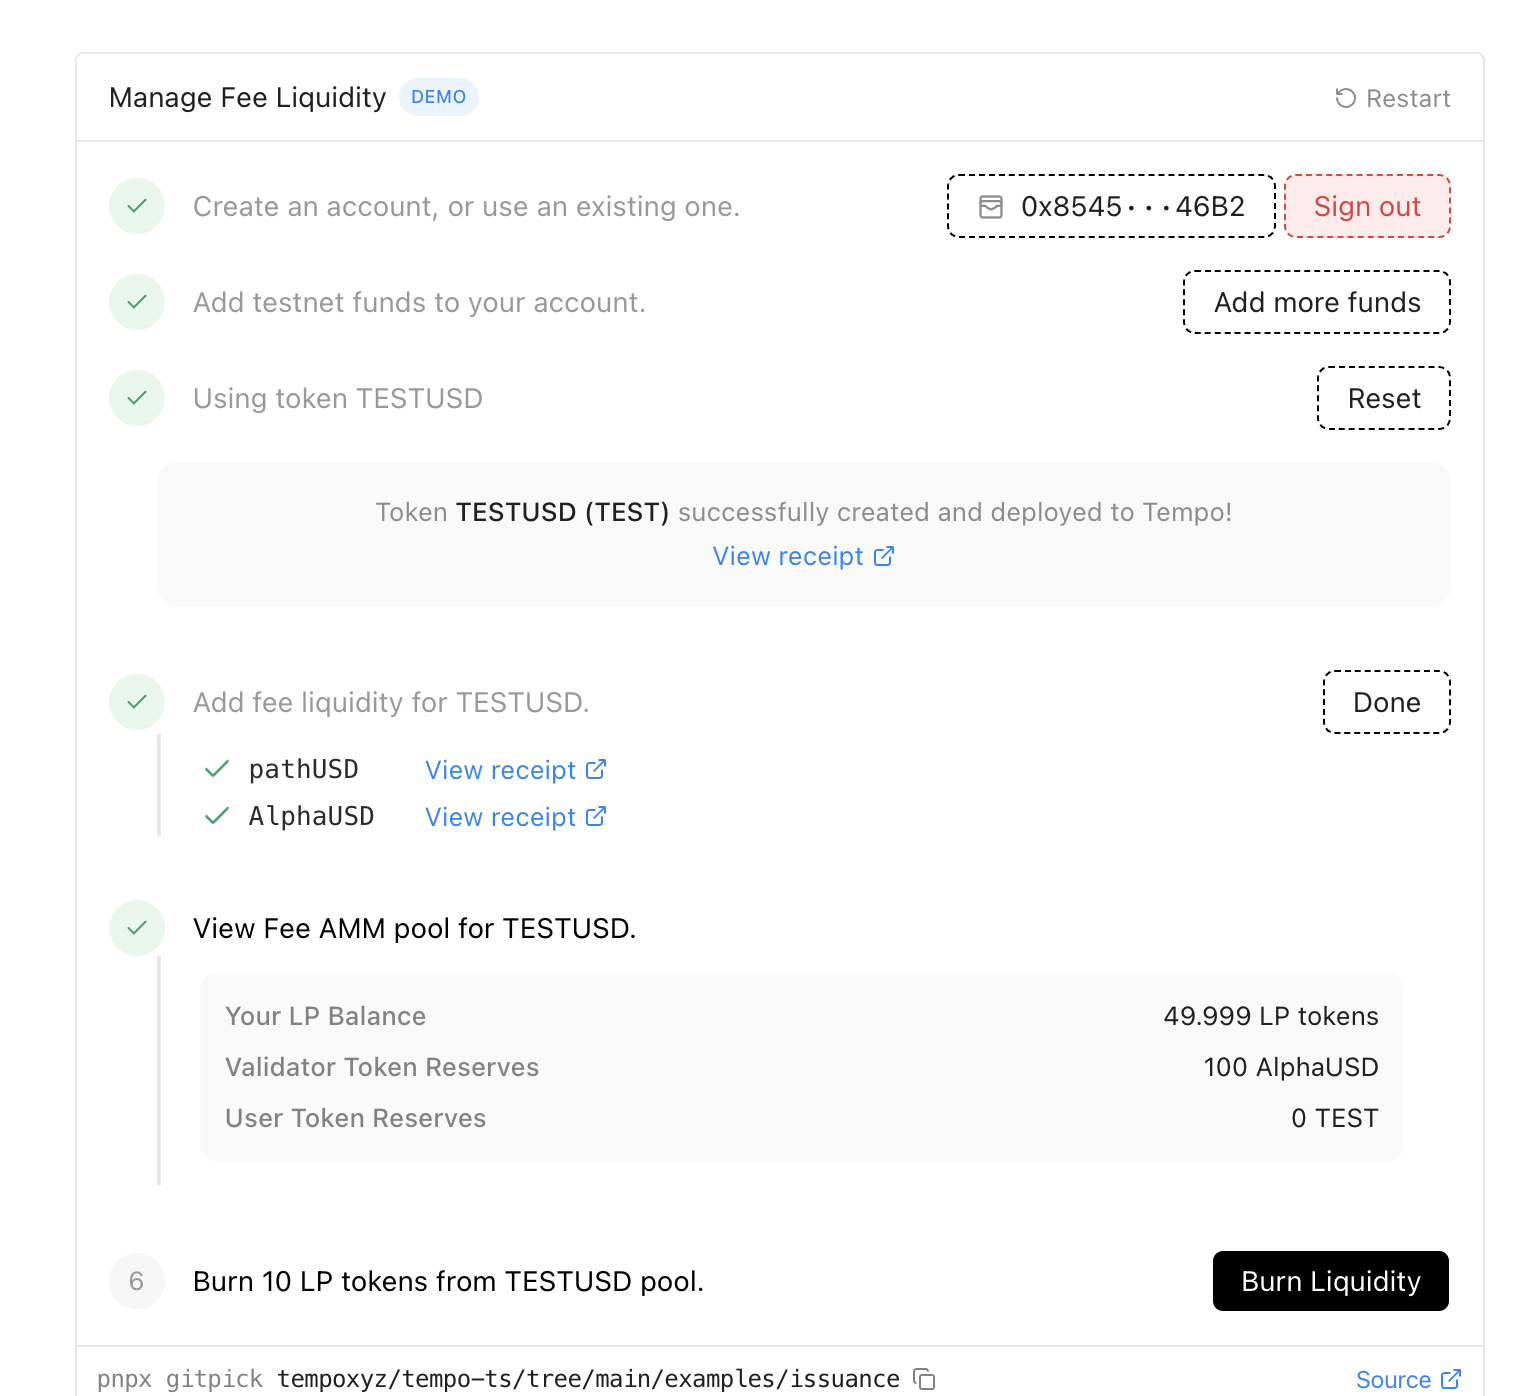Click the Add testnet funds step checkmark
The height and width of the screenshot is (1396, 1532).
(137, 302)
